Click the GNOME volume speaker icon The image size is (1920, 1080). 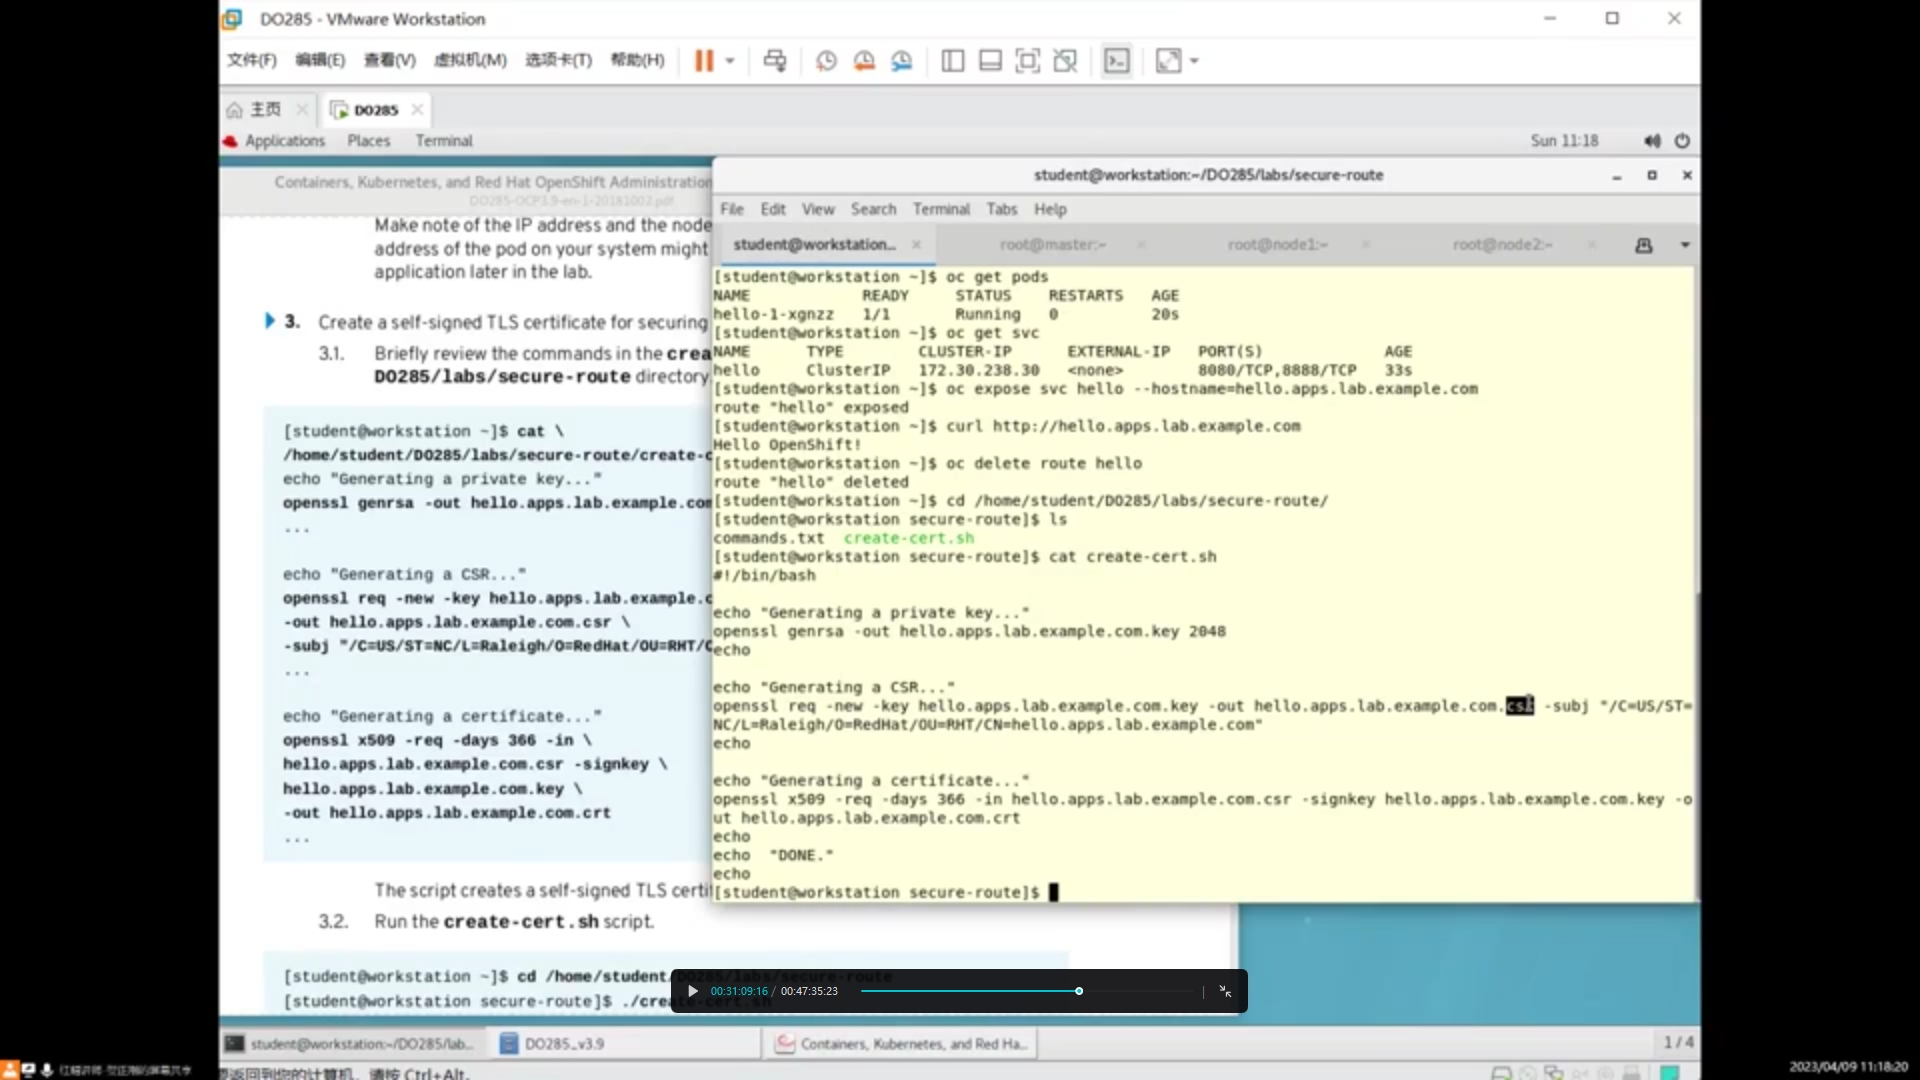1652,141
